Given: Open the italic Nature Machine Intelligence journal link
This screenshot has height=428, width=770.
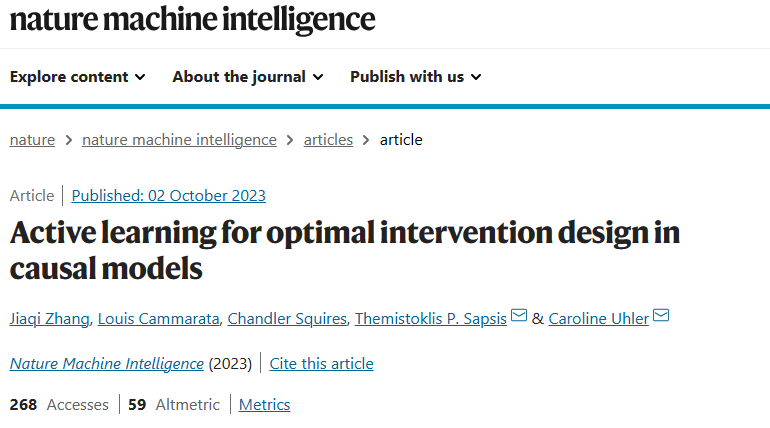Looking at the screenshot, I should (x=106, y=363).
